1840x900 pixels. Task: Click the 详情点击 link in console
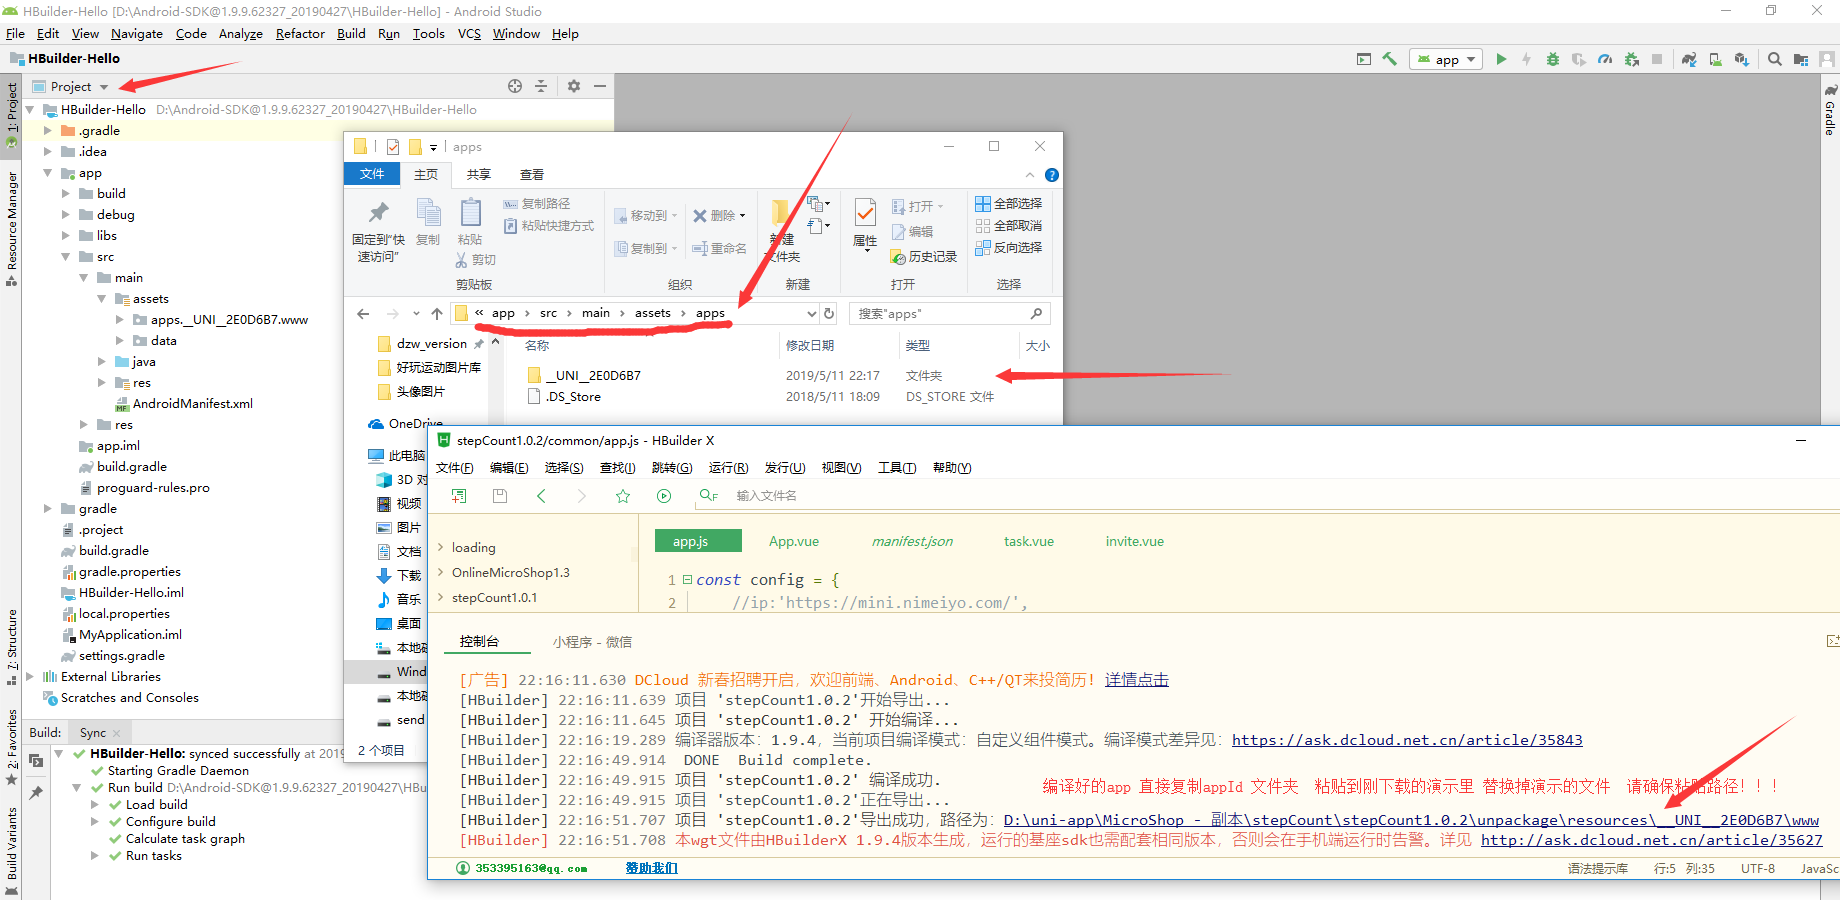point(1136,680)
